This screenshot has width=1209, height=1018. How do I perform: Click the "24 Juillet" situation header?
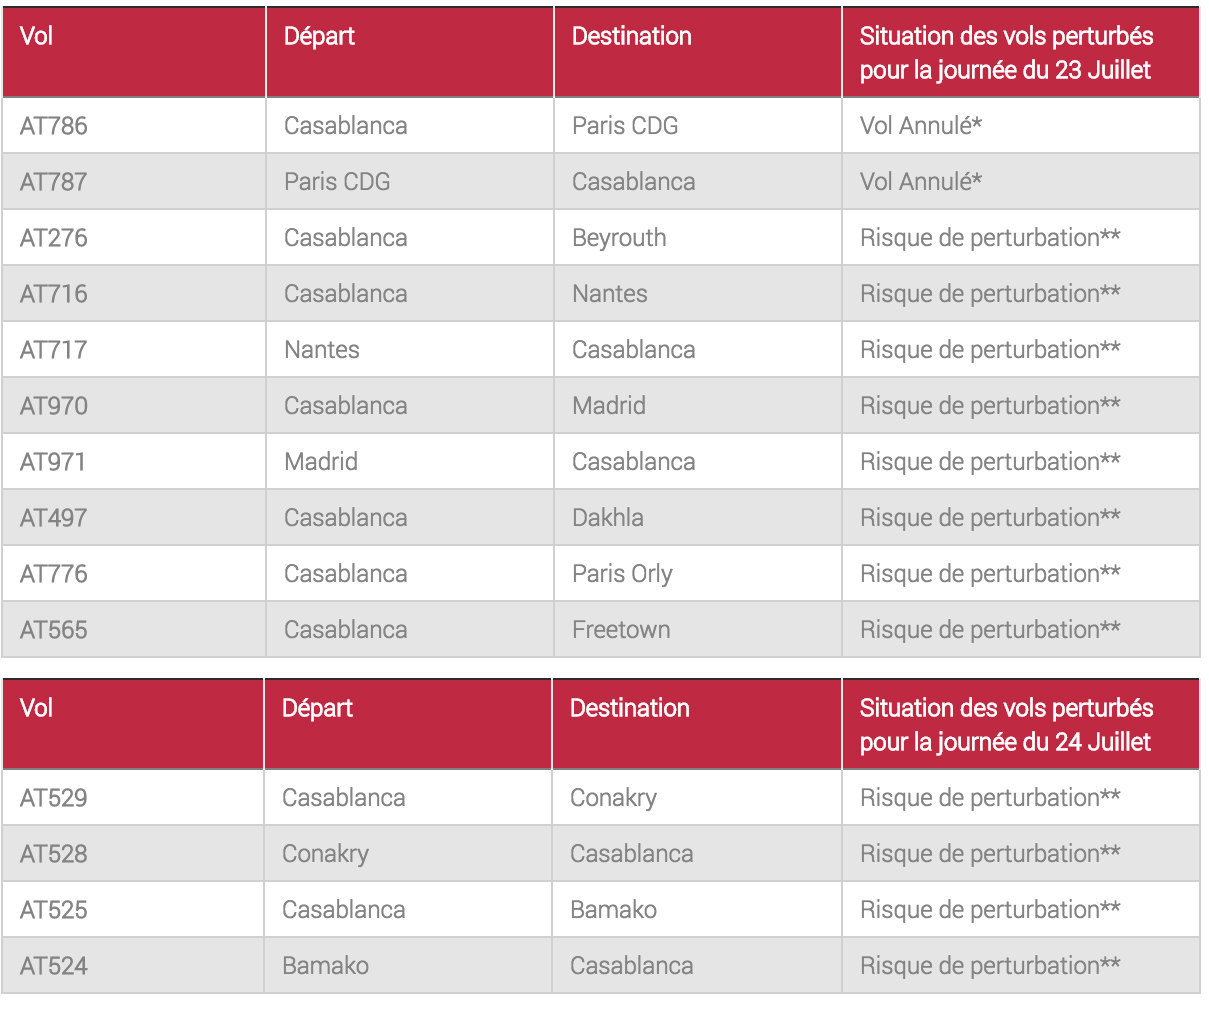(1005, 725)
